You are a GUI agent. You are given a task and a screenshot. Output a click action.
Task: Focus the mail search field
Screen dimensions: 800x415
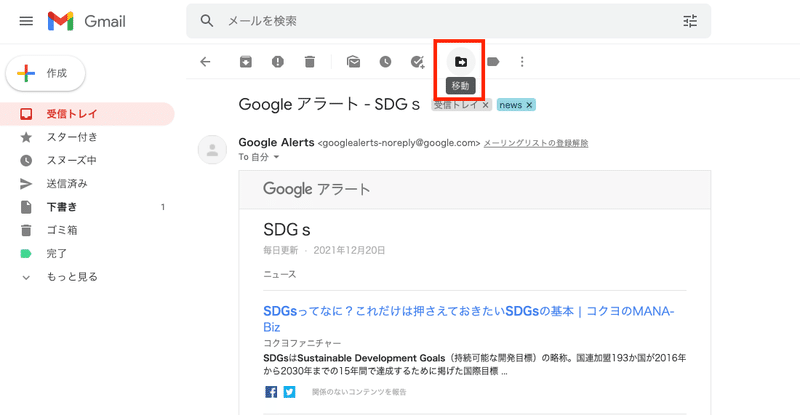point(448,21)
